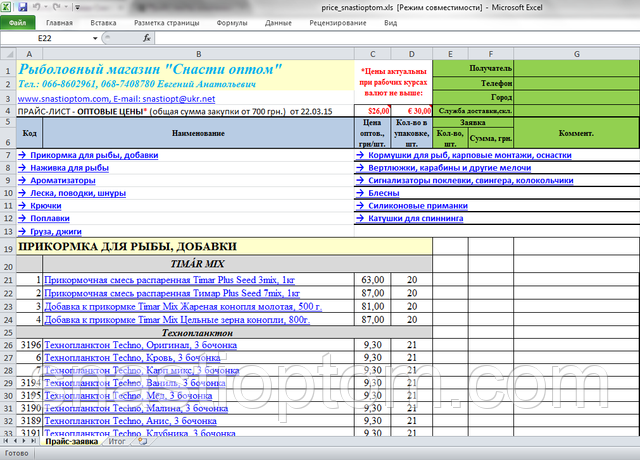Follow the Крючки link
Viewport: 640px width, 460px height.
(x=40, y=206)
